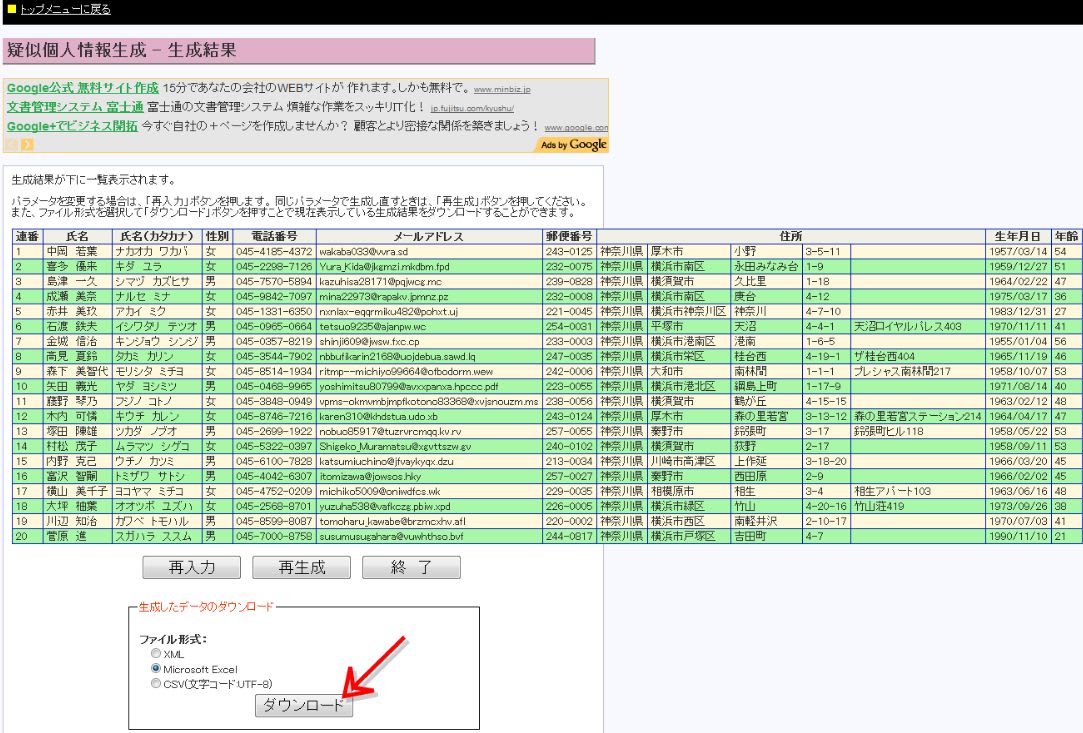The width and height of the screenshot is (1083, 733).
Task: Click the previous ad arrow icon
Action: pyautogui.click(x=12, y=145)
